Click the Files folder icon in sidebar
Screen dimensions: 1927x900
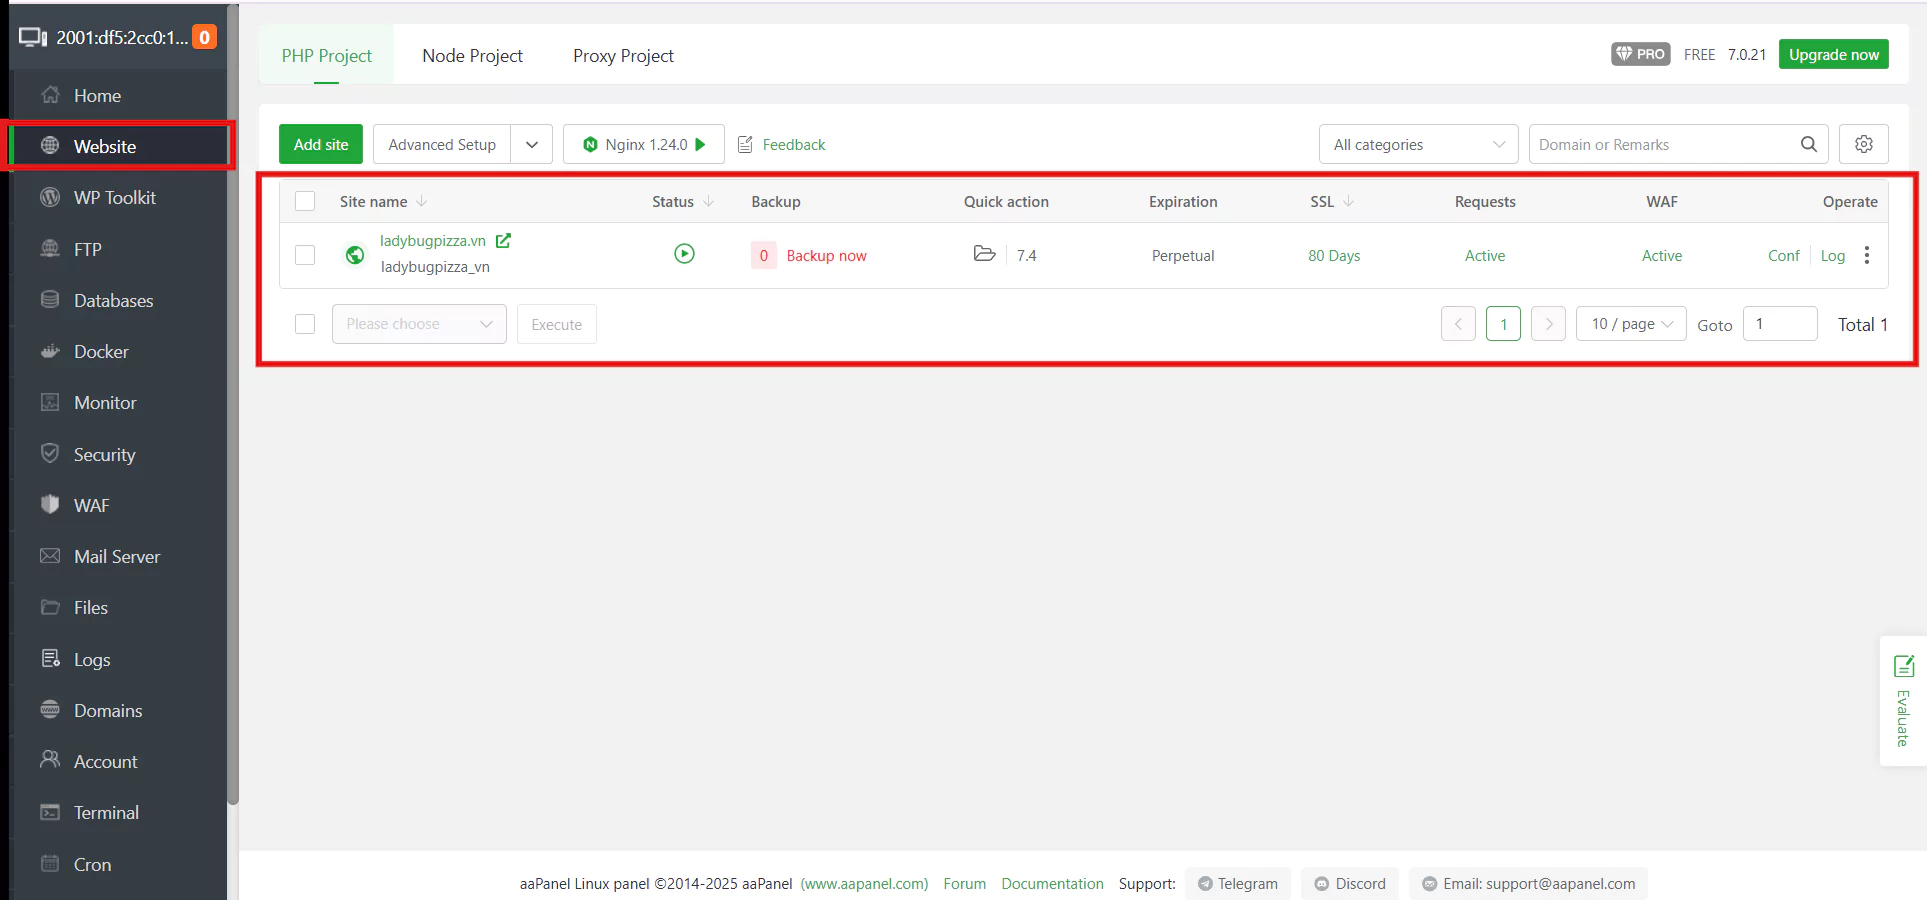(x=50, y=607)
